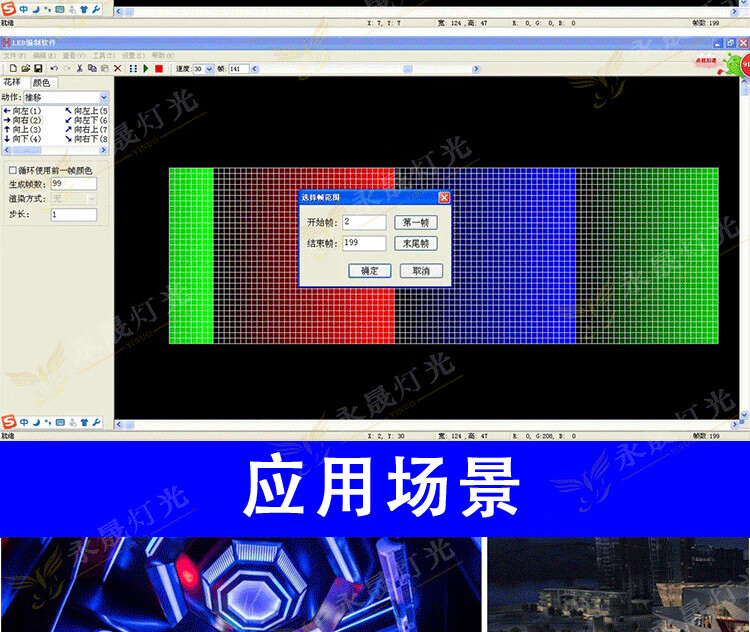Select the 向上(3) direction item
This screenshot has height=632, width=750.
click(22, 130)
